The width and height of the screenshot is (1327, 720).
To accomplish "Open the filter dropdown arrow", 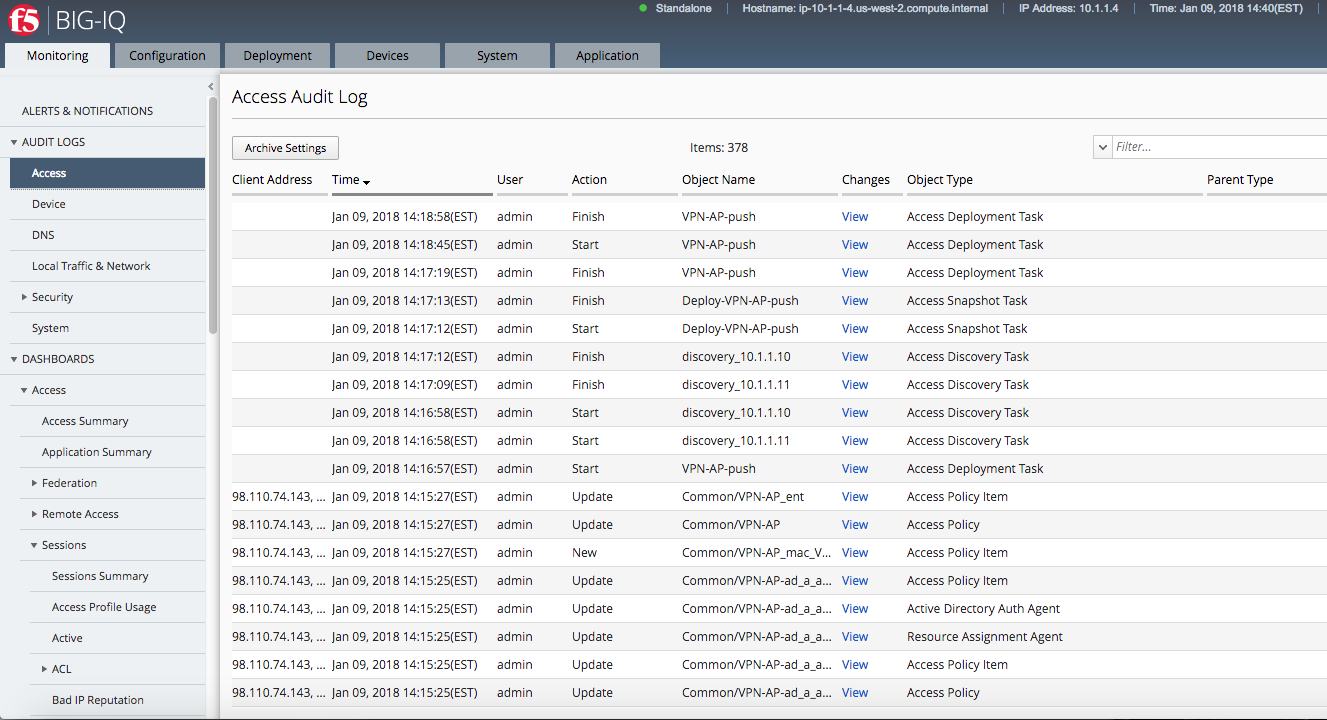I will point(1102,147).
